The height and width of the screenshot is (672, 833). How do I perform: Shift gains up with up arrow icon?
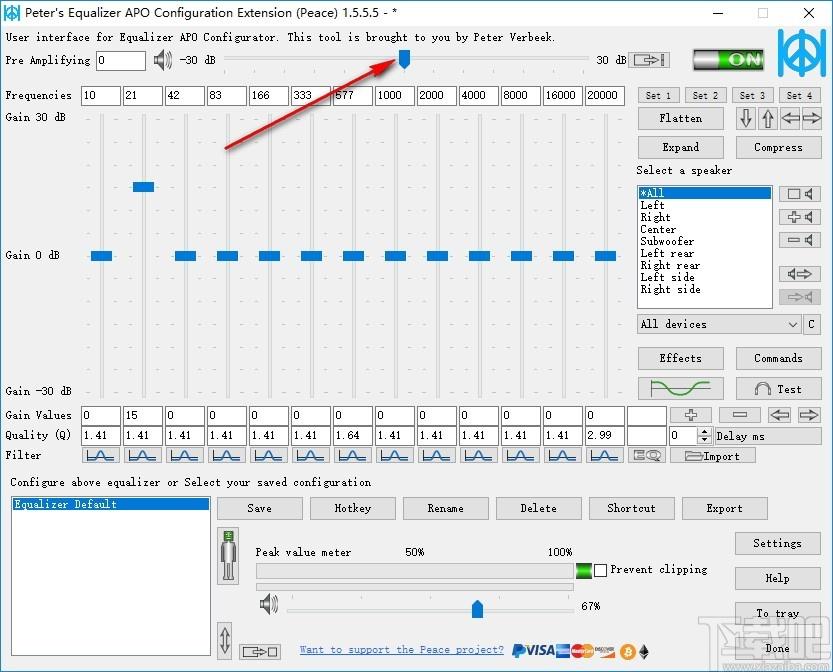(x=768, y=118)
